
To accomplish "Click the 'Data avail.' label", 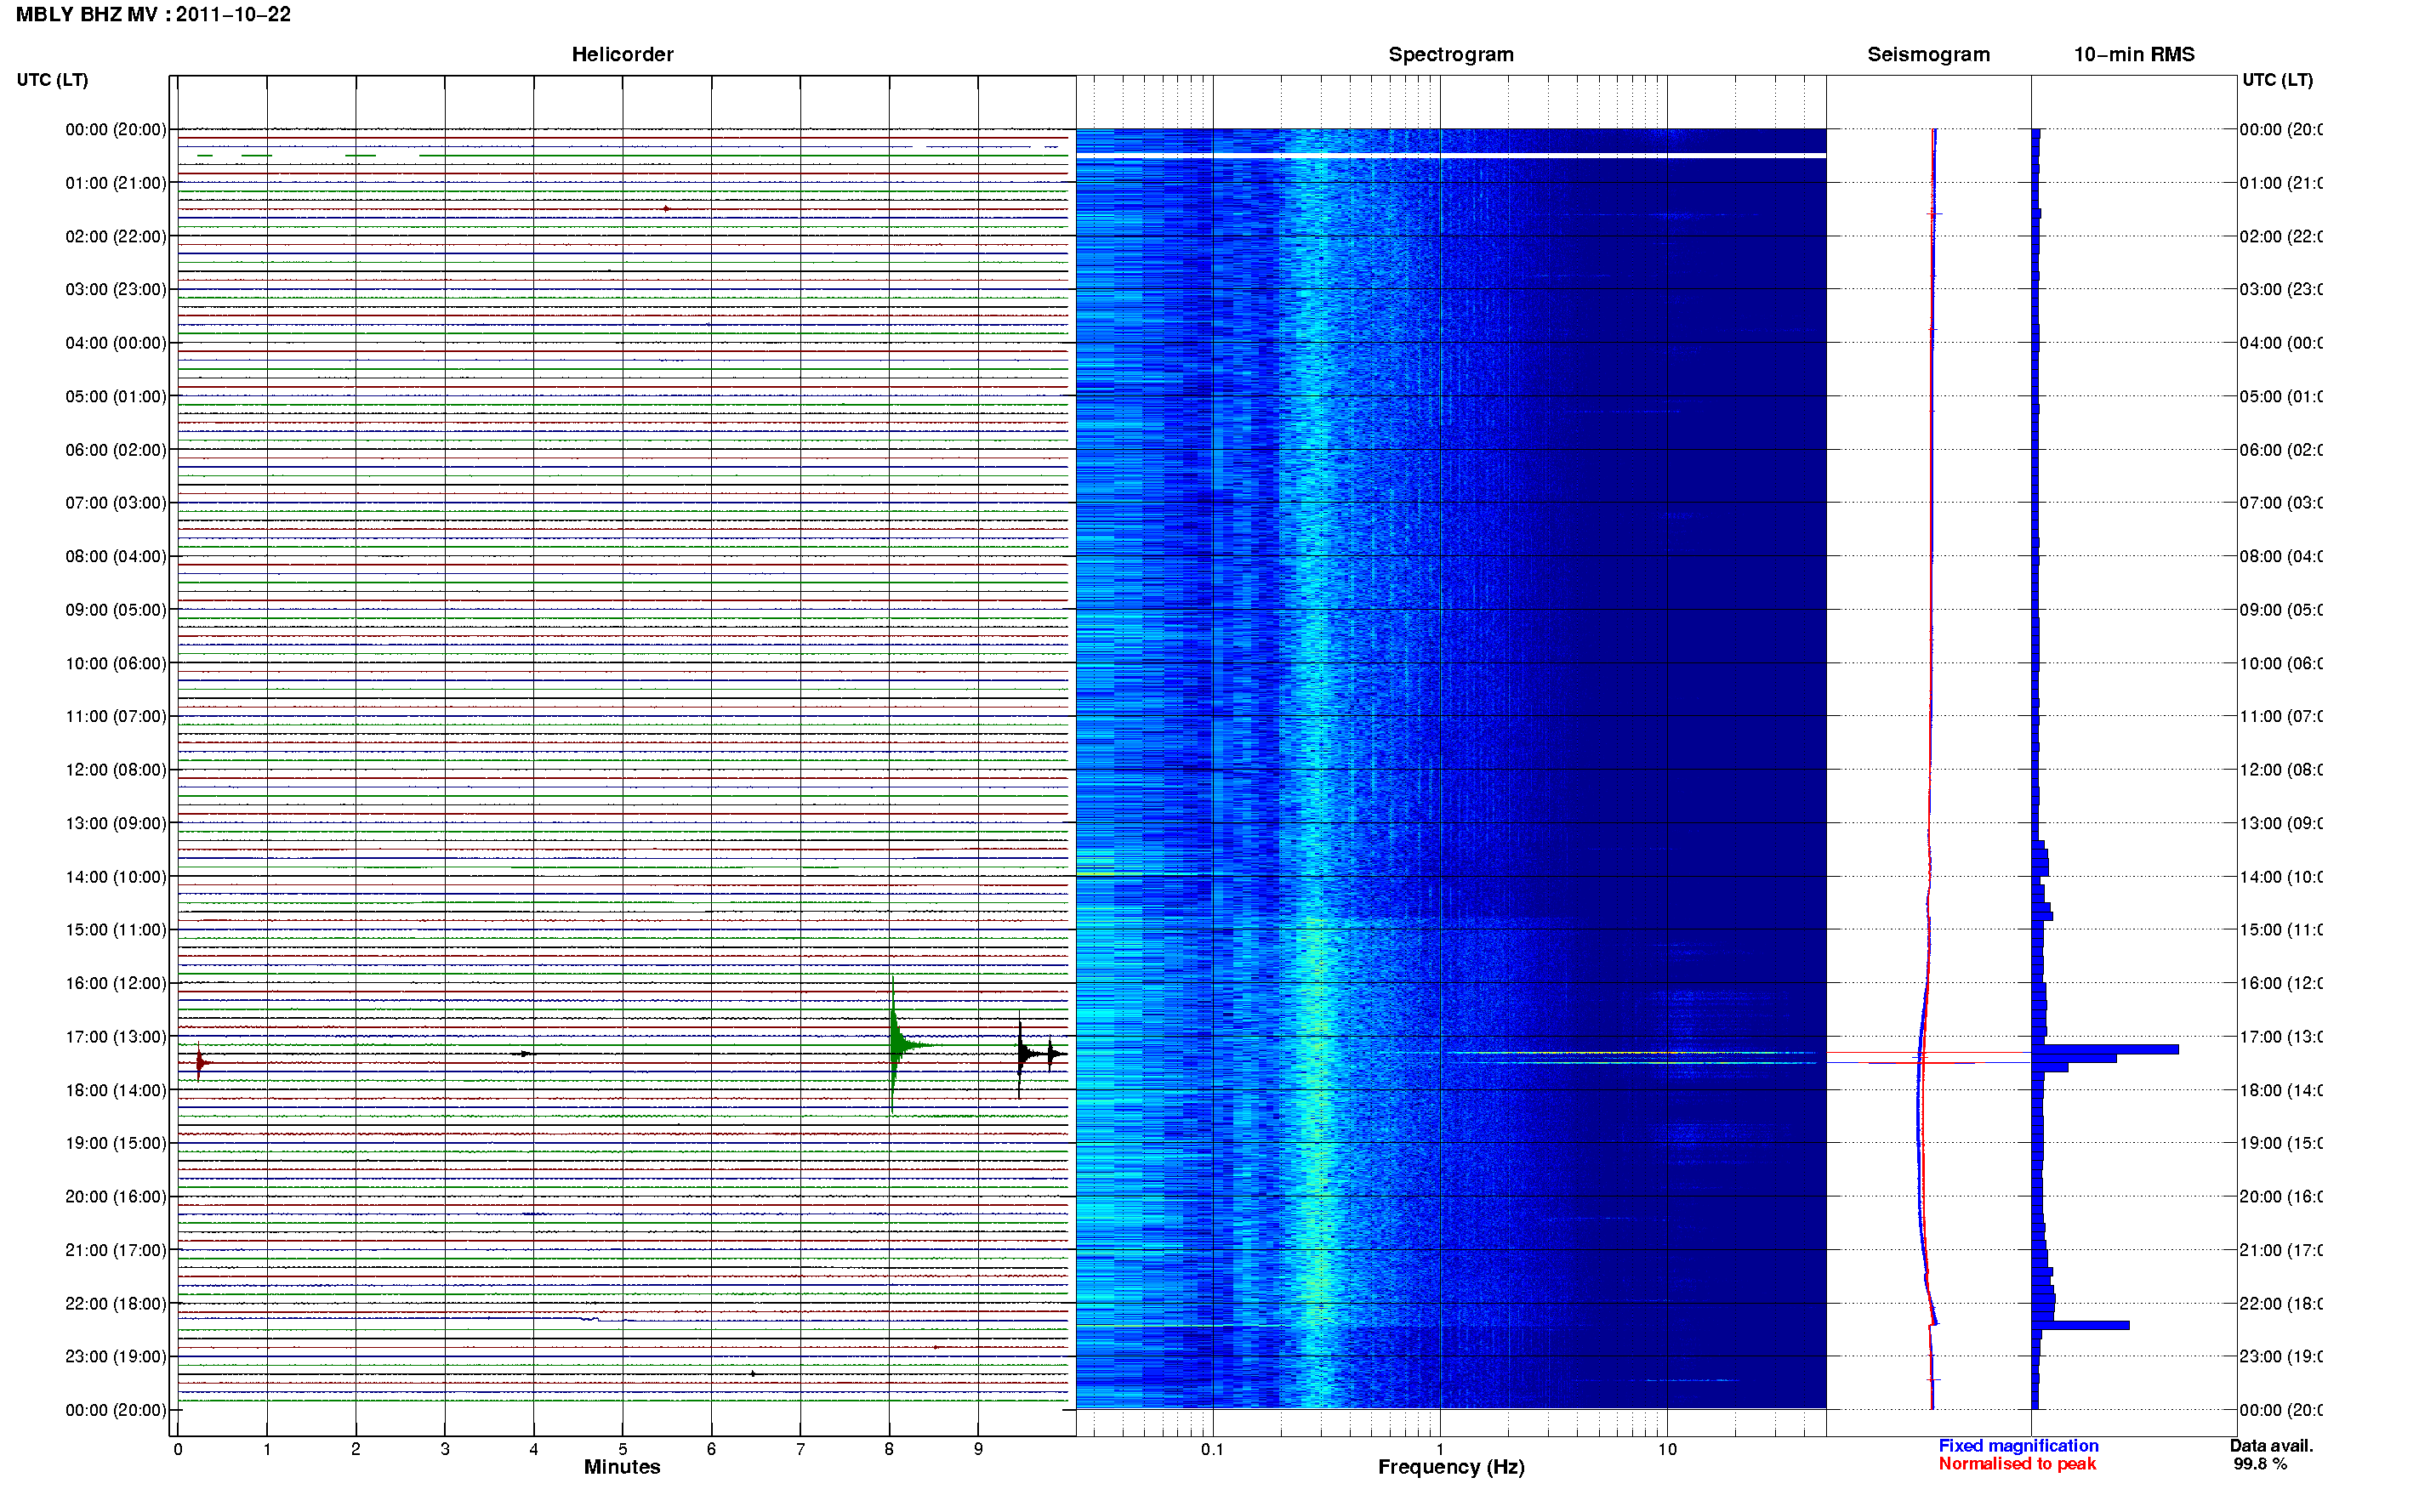I will 2271,1446.
